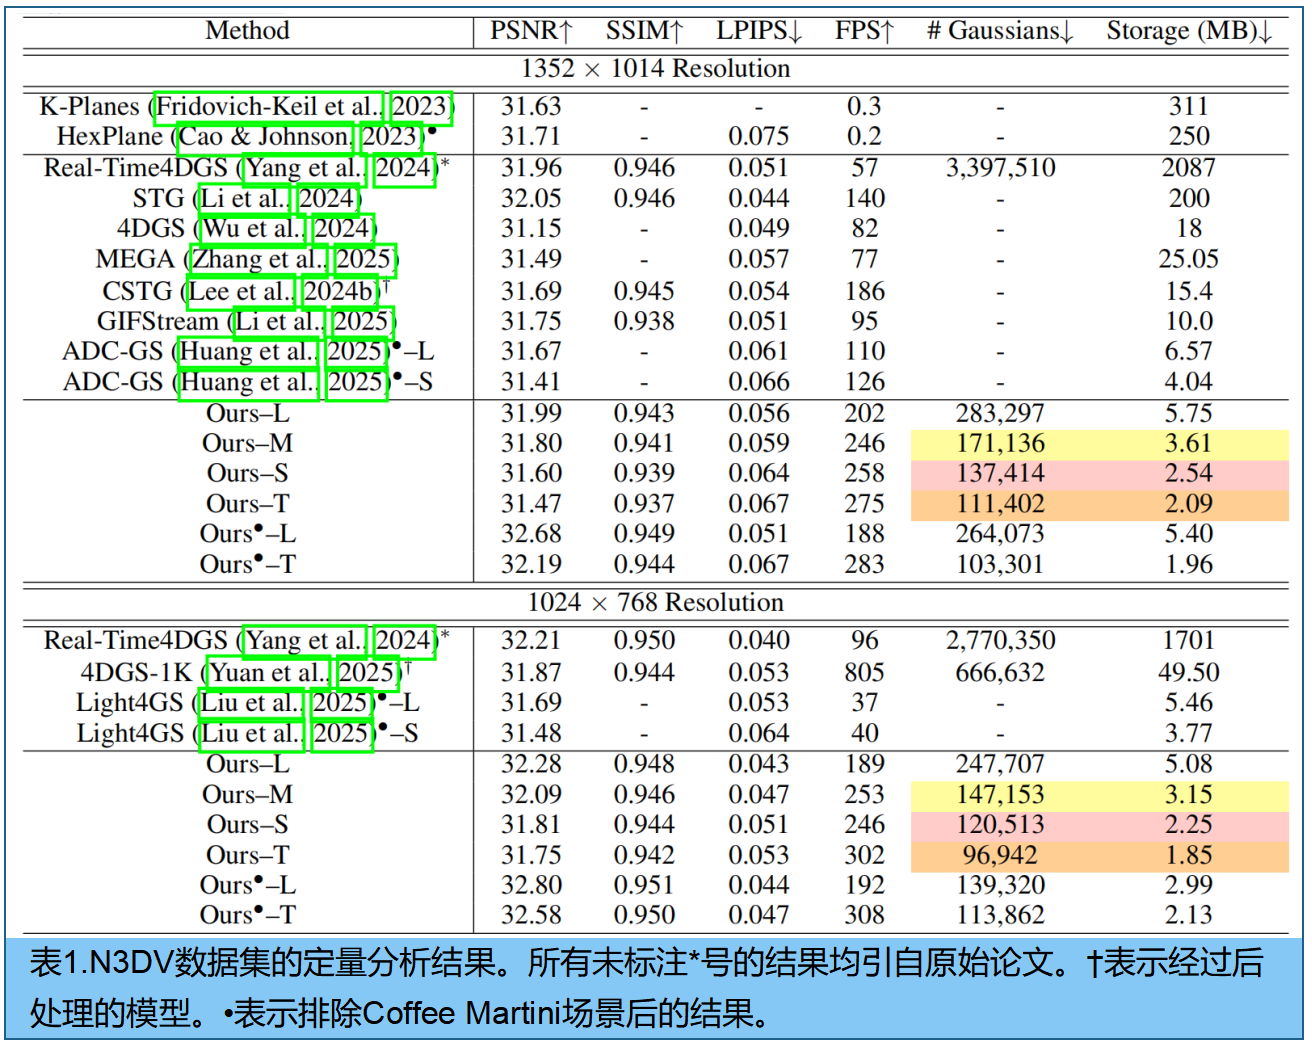Viewport: 1312px width, 1051px height.
Task: Select the 103,301 Gaussians value
Action: (x=1000, y=565)
